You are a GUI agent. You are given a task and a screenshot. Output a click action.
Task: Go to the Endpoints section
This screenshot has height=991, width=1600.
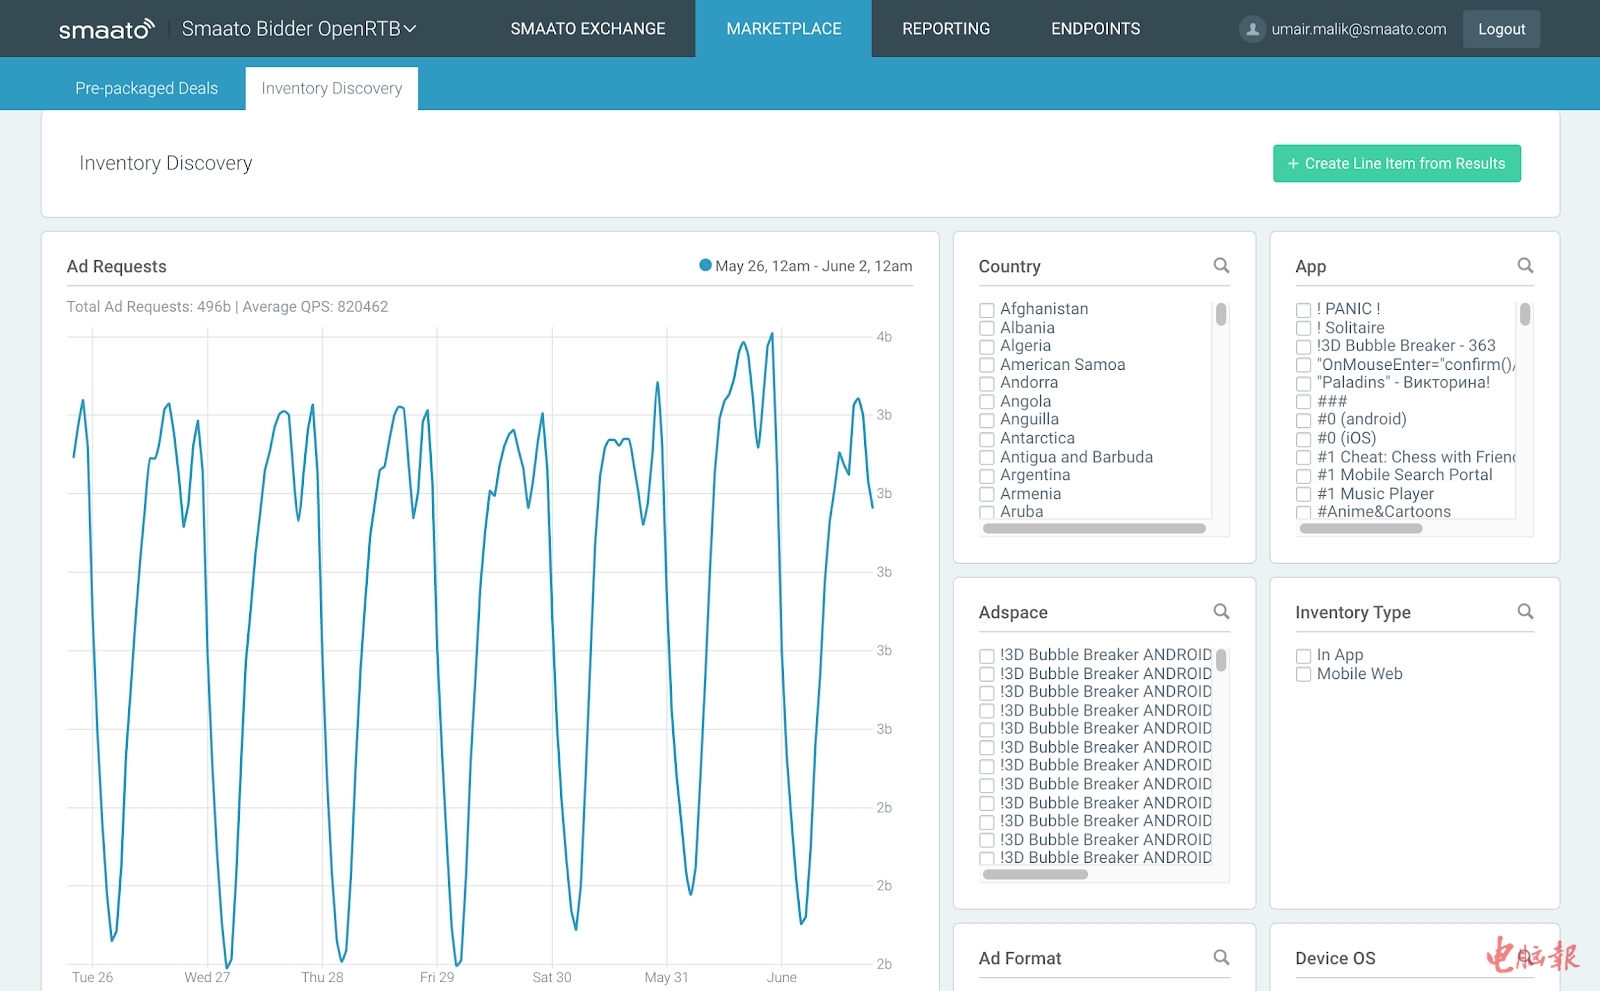point(1095,29)
